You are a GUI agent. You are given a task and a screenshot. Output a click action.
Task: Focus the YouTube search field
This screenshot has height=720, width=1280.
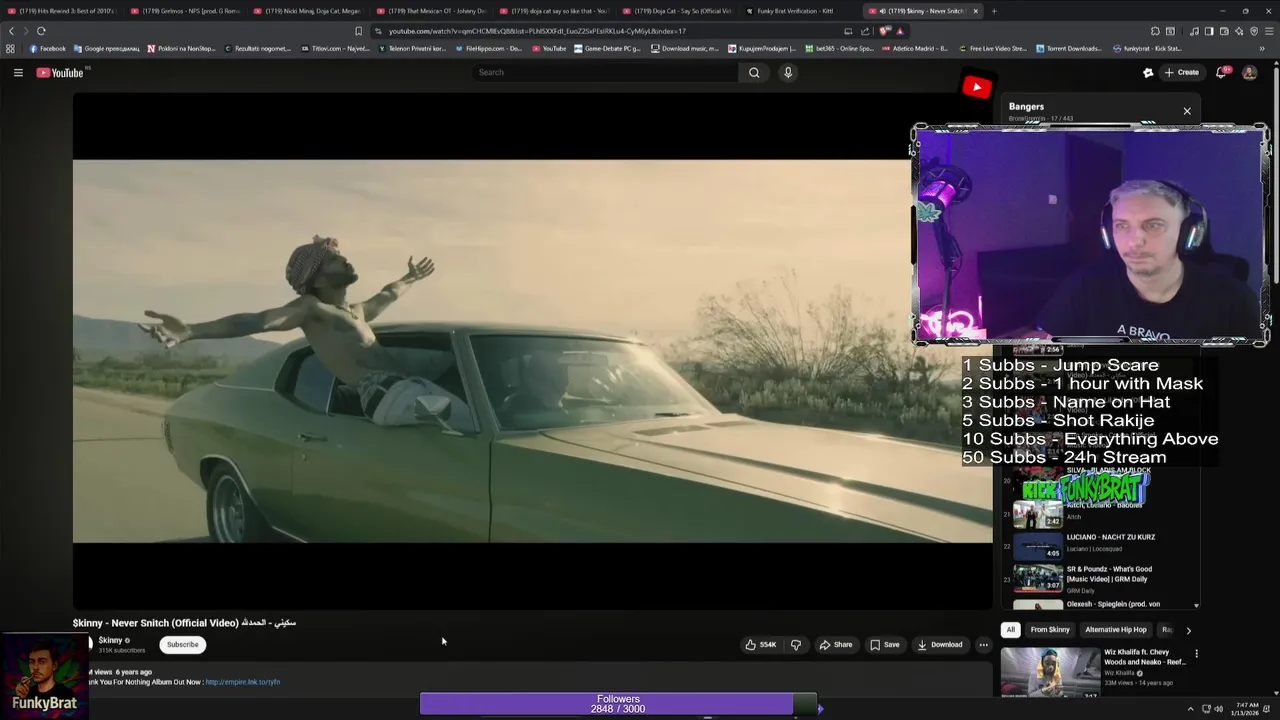[x=605, y=72]
